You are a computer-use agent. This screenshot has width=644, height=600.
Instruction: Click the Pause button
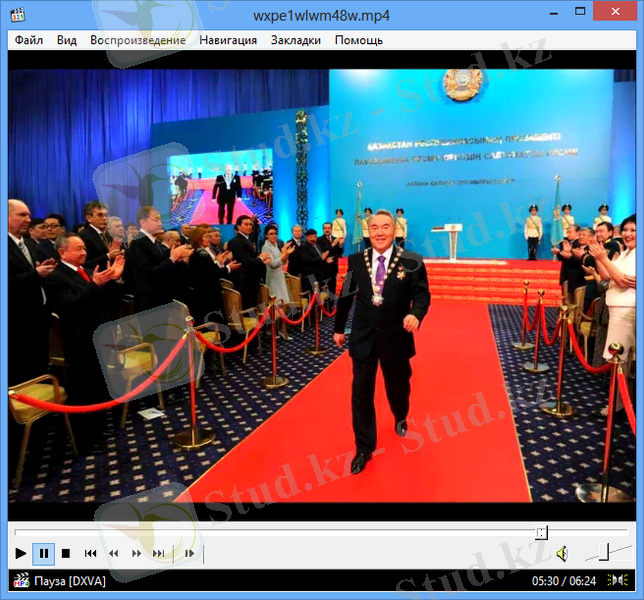coord(43,553)
